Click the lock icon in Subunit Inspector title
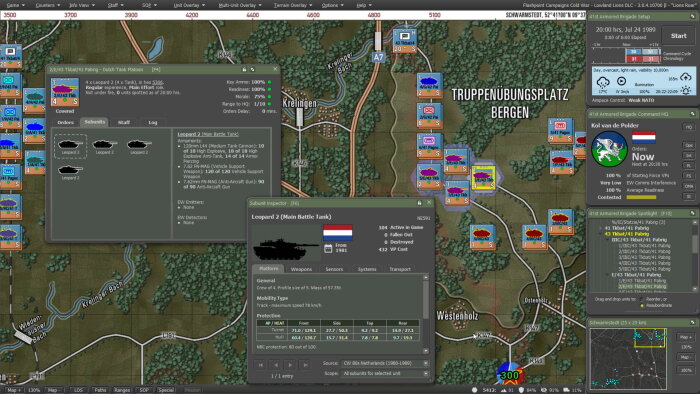 420,203
